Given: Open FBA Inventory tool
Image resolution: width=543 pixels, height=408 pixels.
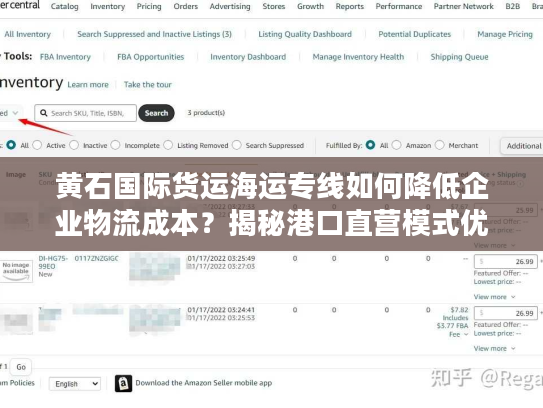Looking at the screenshot, I should pyautogui.click(x=65, y=57).
